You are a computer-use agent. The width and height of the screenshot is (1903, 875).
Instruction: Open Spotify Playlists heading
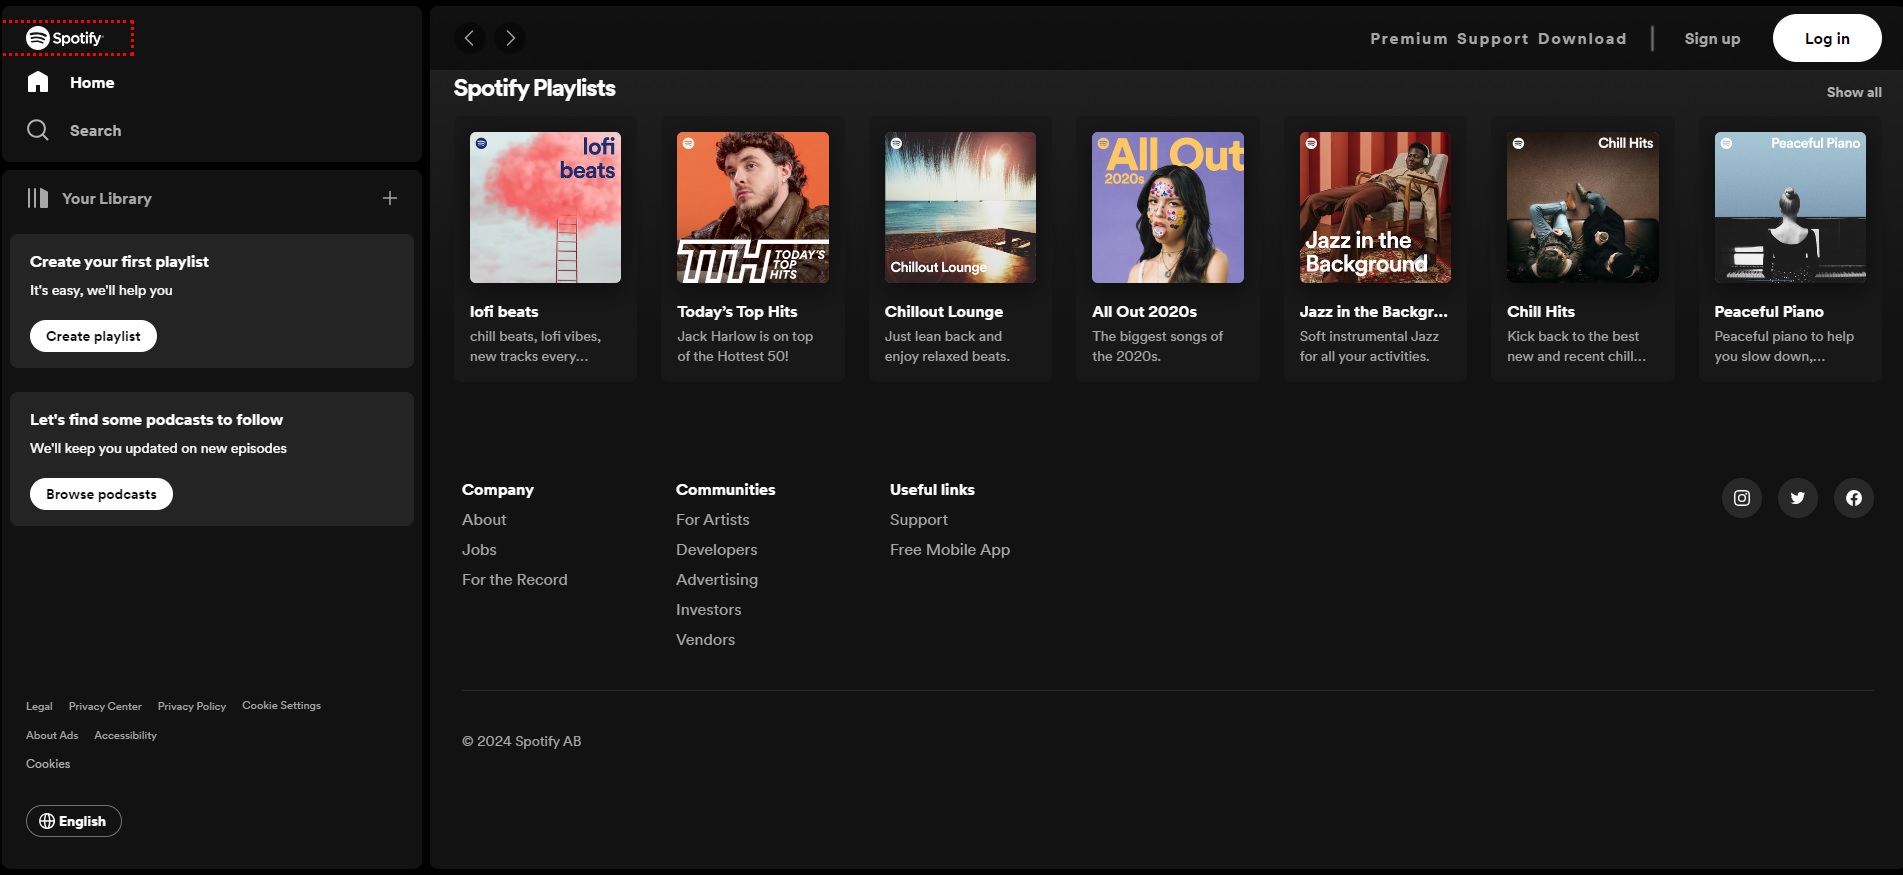(534, 88)
